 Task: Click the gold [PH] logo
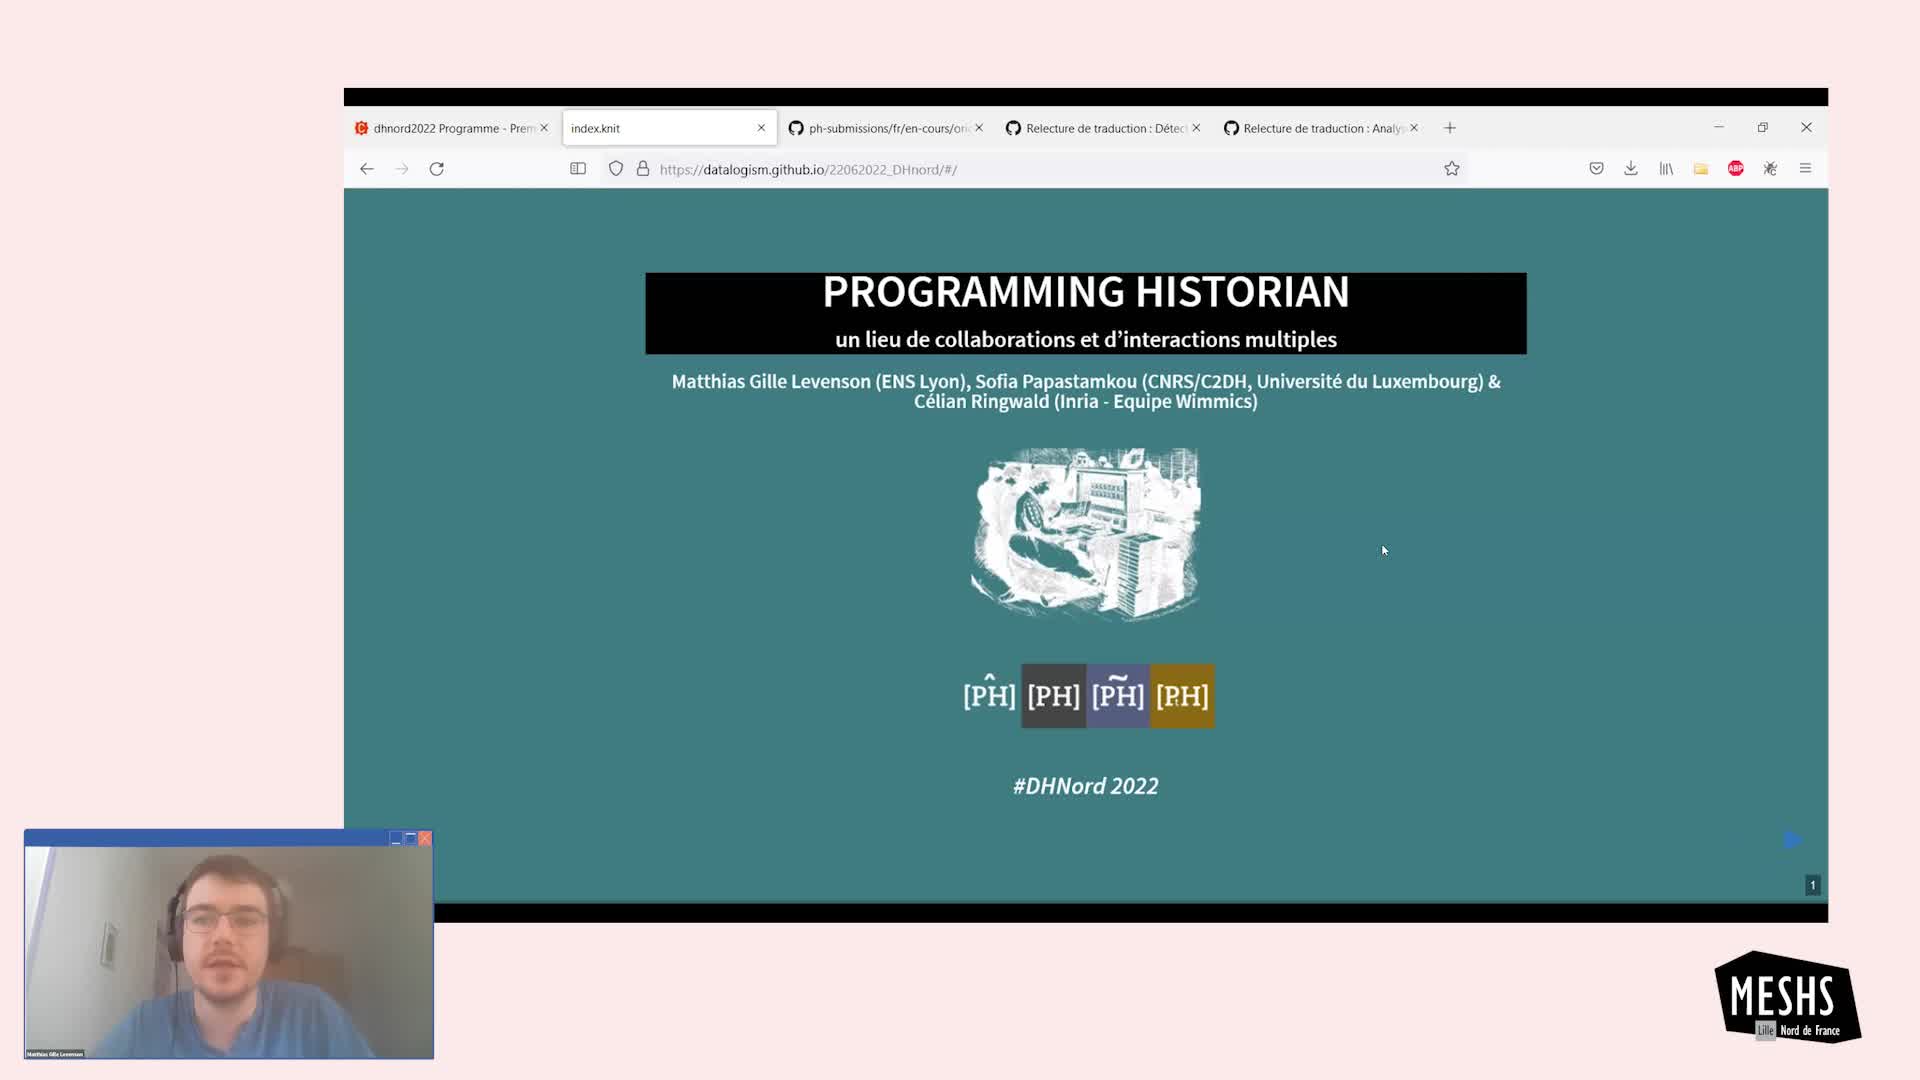click(1182, 695)
